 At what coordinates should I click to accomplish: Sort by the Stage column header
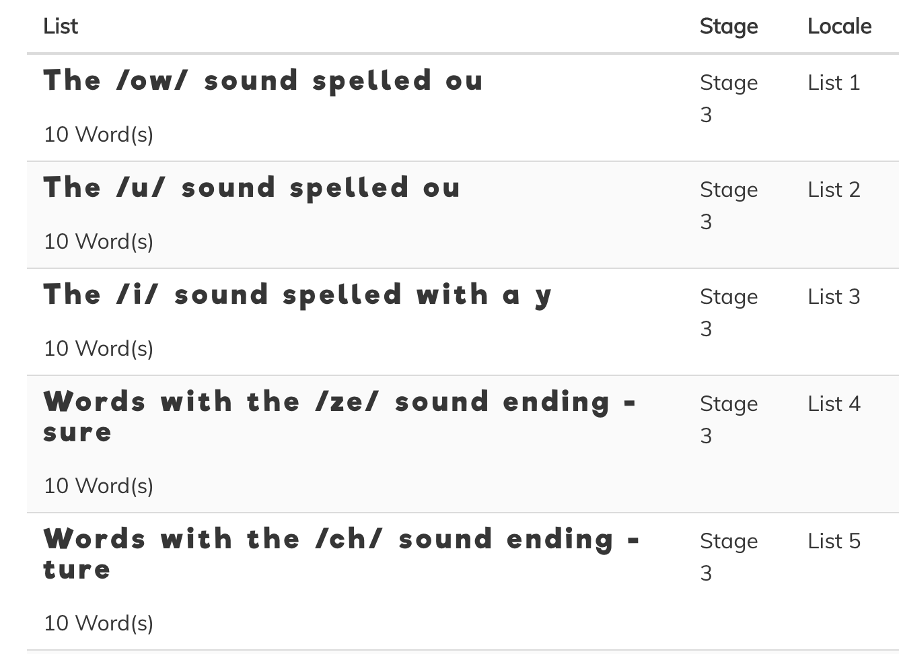pyautogui.click(x=728, y=26)
